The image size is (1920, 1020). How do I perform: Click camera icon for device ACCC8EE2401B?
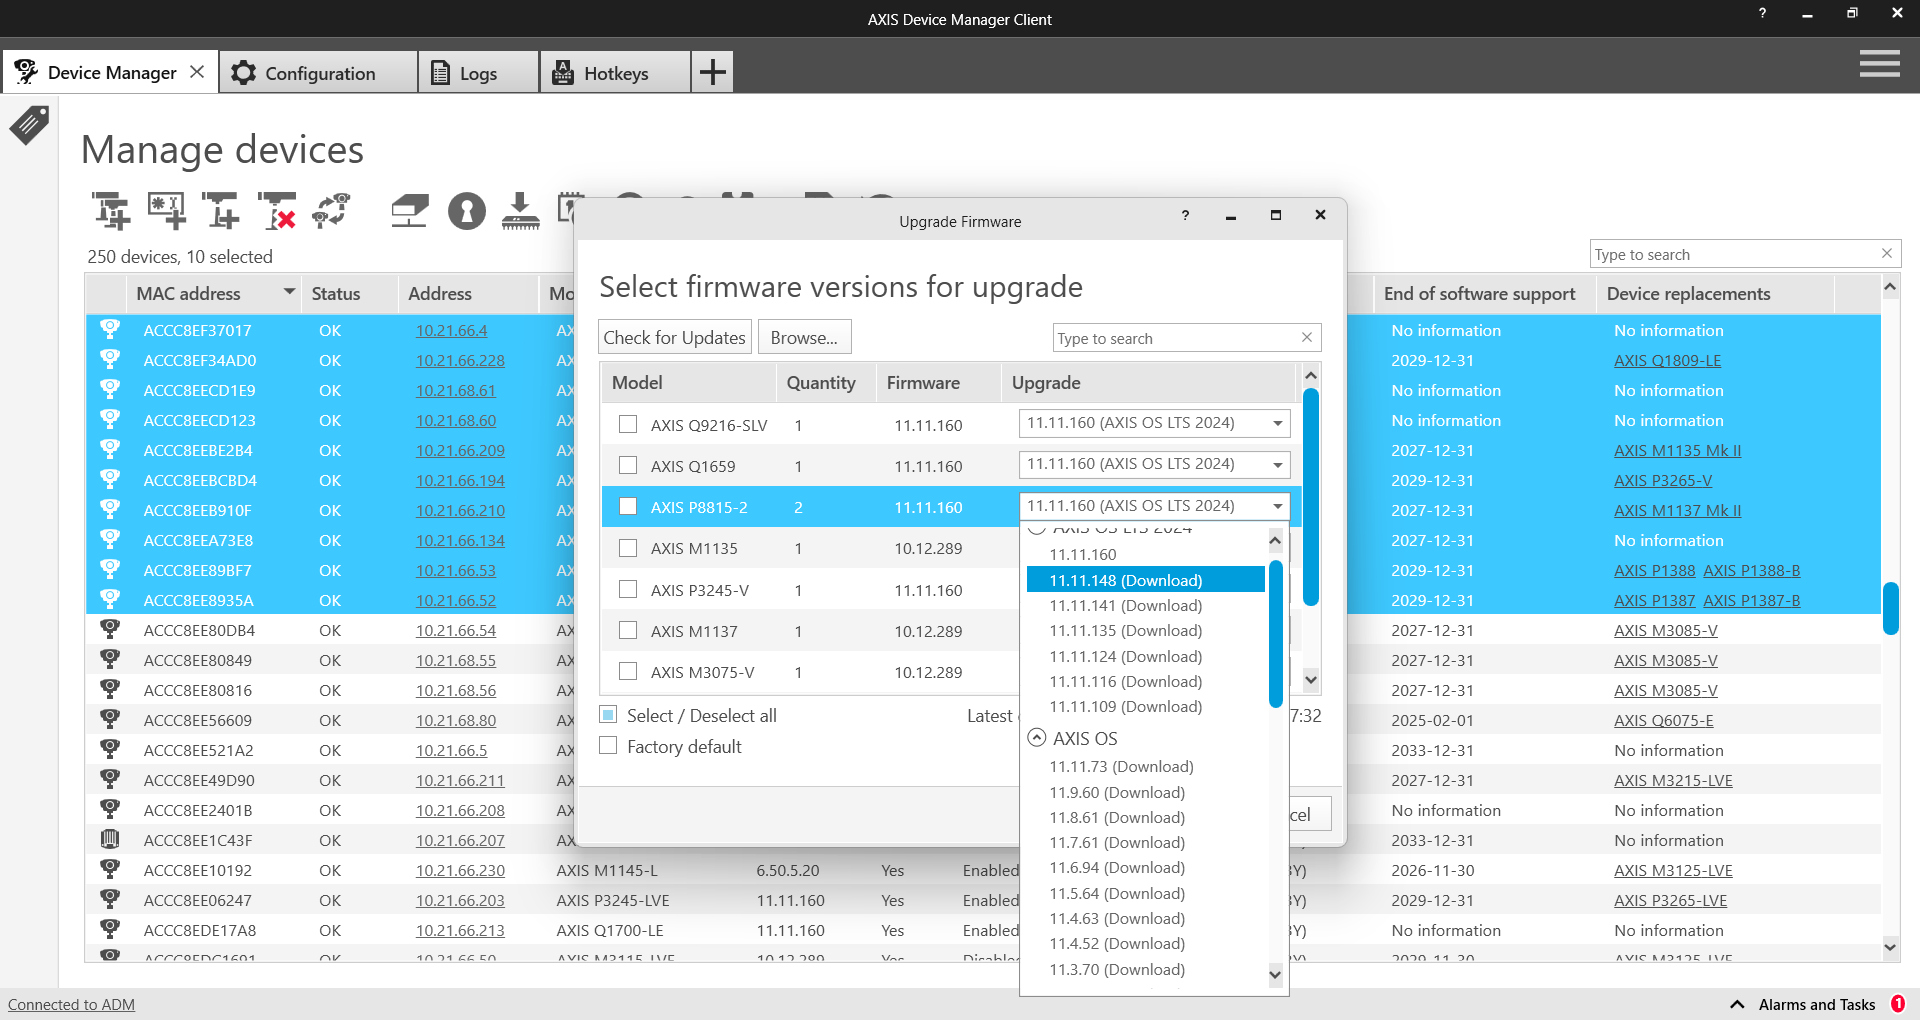110,809
